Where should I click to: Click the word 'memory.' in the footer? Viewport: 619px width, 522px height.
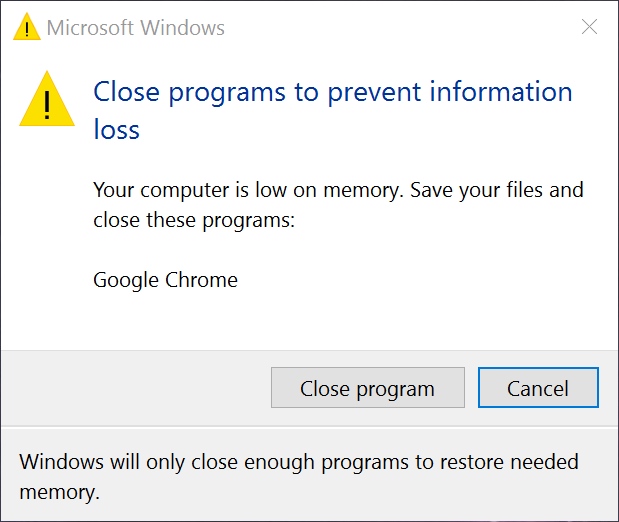[60, 493]
